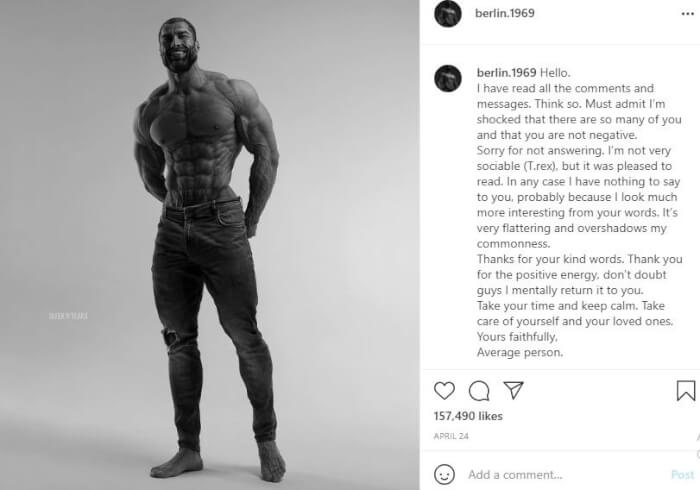The image size is (700, 490).
Task: Click the black-and-white bodybuilder photo
Action: click(209, 245)
